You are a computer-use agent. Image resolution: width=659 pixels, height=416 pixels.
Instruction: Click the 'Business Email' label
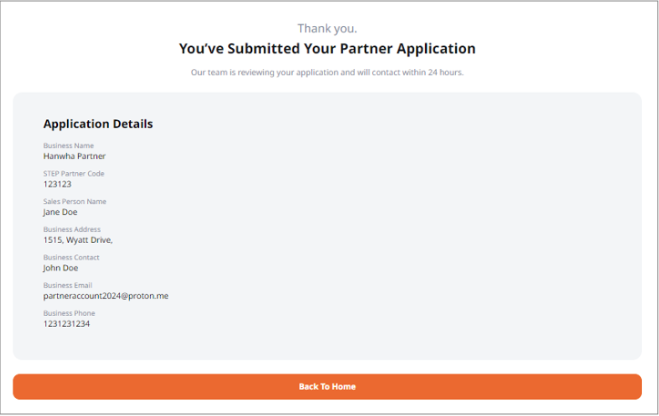(68, 285)
